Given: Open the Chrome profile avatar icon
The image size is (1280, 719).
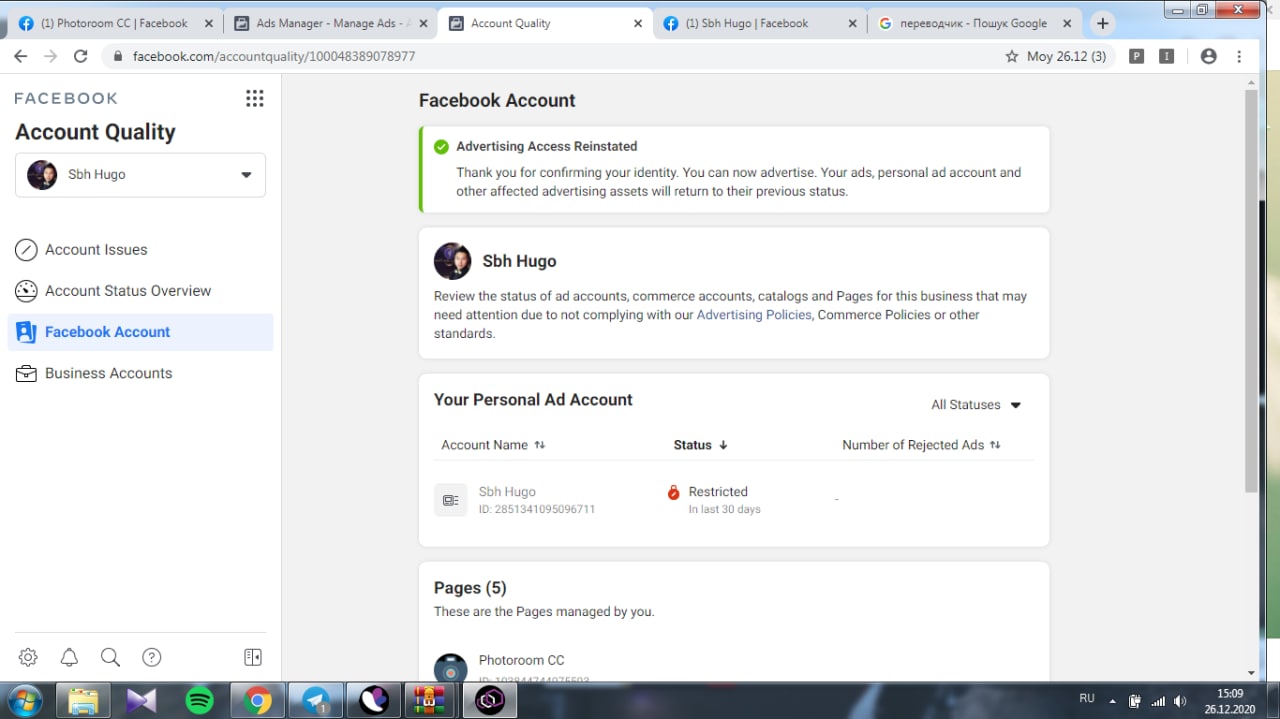Looking at the screenshot, I should (x=1208, y=56).
